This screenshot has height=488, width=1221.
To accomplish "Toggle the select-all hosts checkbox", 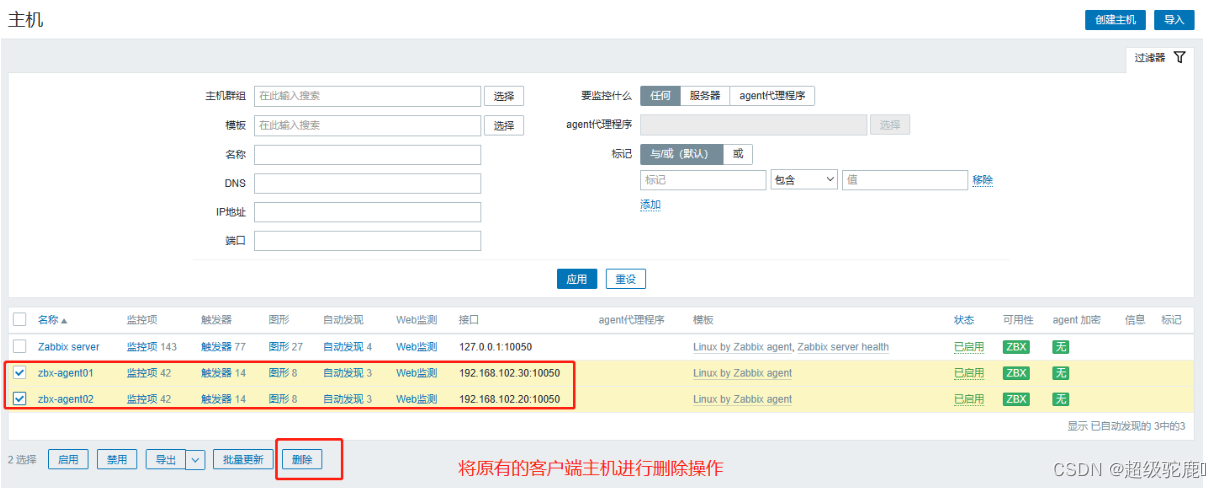I will click(x=19, y=320).
